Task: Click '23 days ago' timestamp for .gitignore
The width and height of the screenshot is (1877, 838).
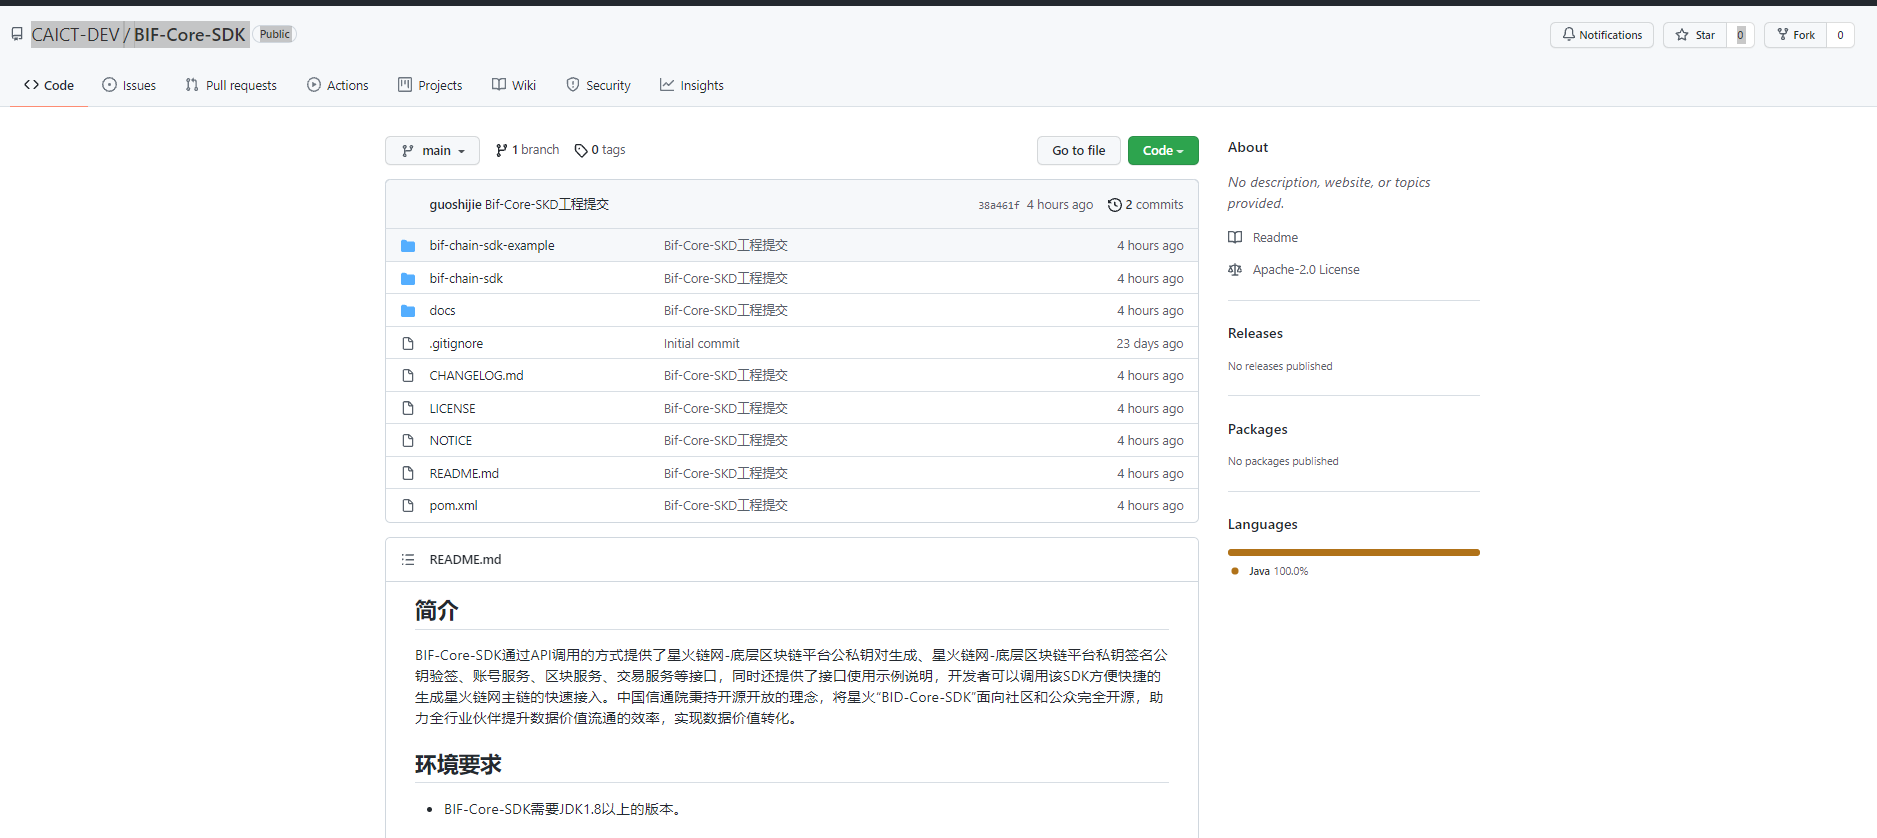Action: (1150, 344)
